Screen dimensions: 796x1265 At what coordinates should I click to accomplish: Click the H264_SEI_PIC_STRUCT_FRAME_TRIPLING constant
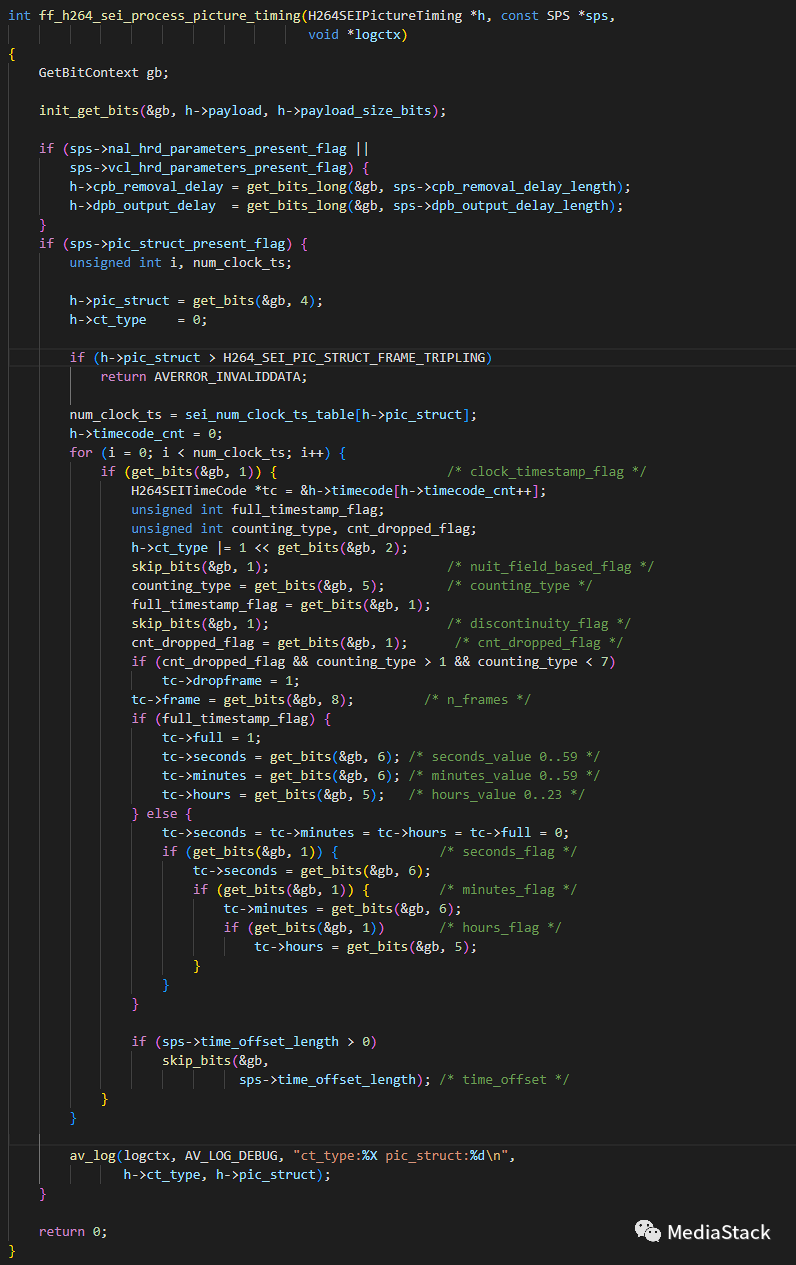(357, 357)
